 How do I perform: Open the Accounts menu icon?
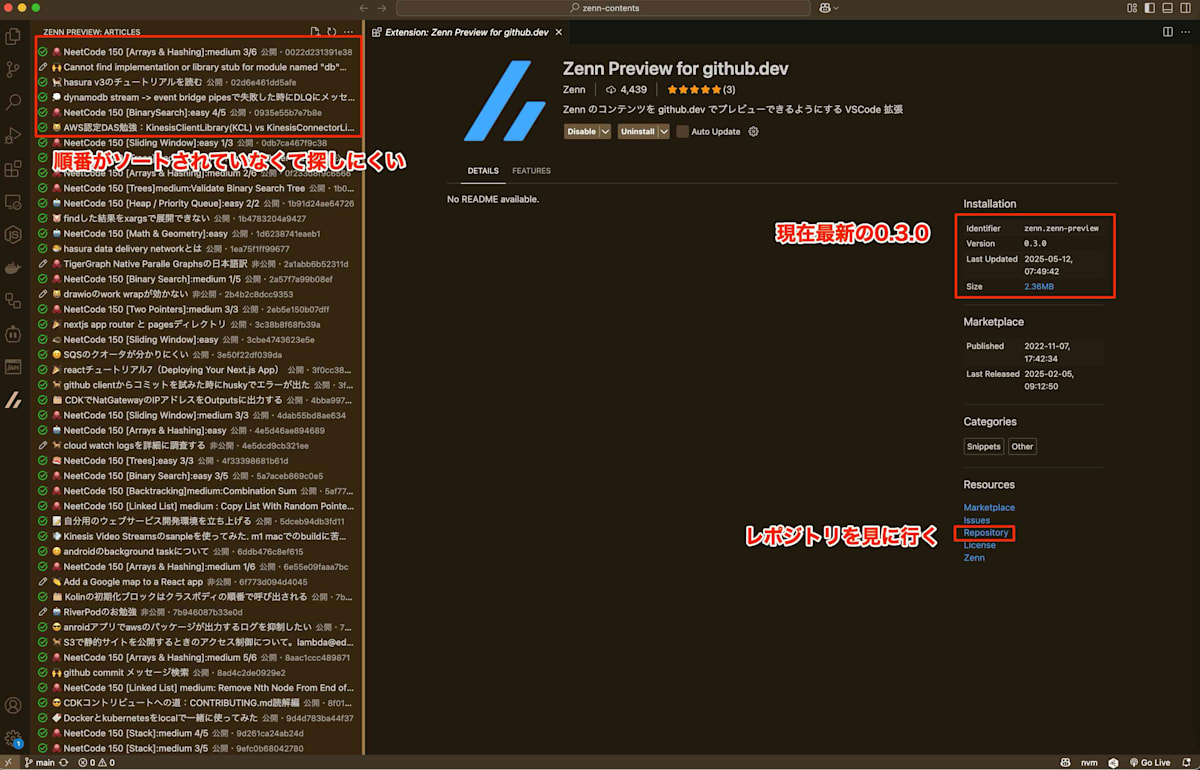pyautogui.click(x=14, y=706)
